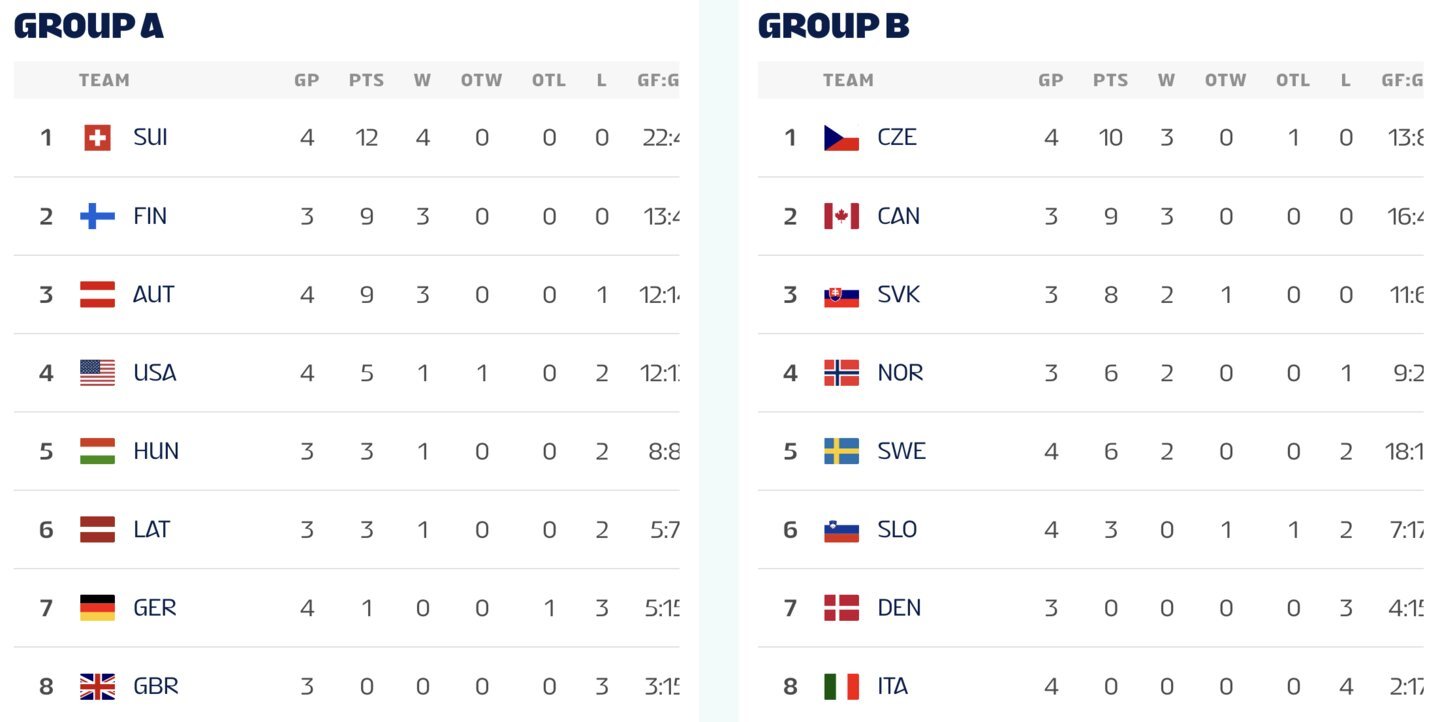Click the Sweden flag icon
The image size is (1440, 722).
841,451
